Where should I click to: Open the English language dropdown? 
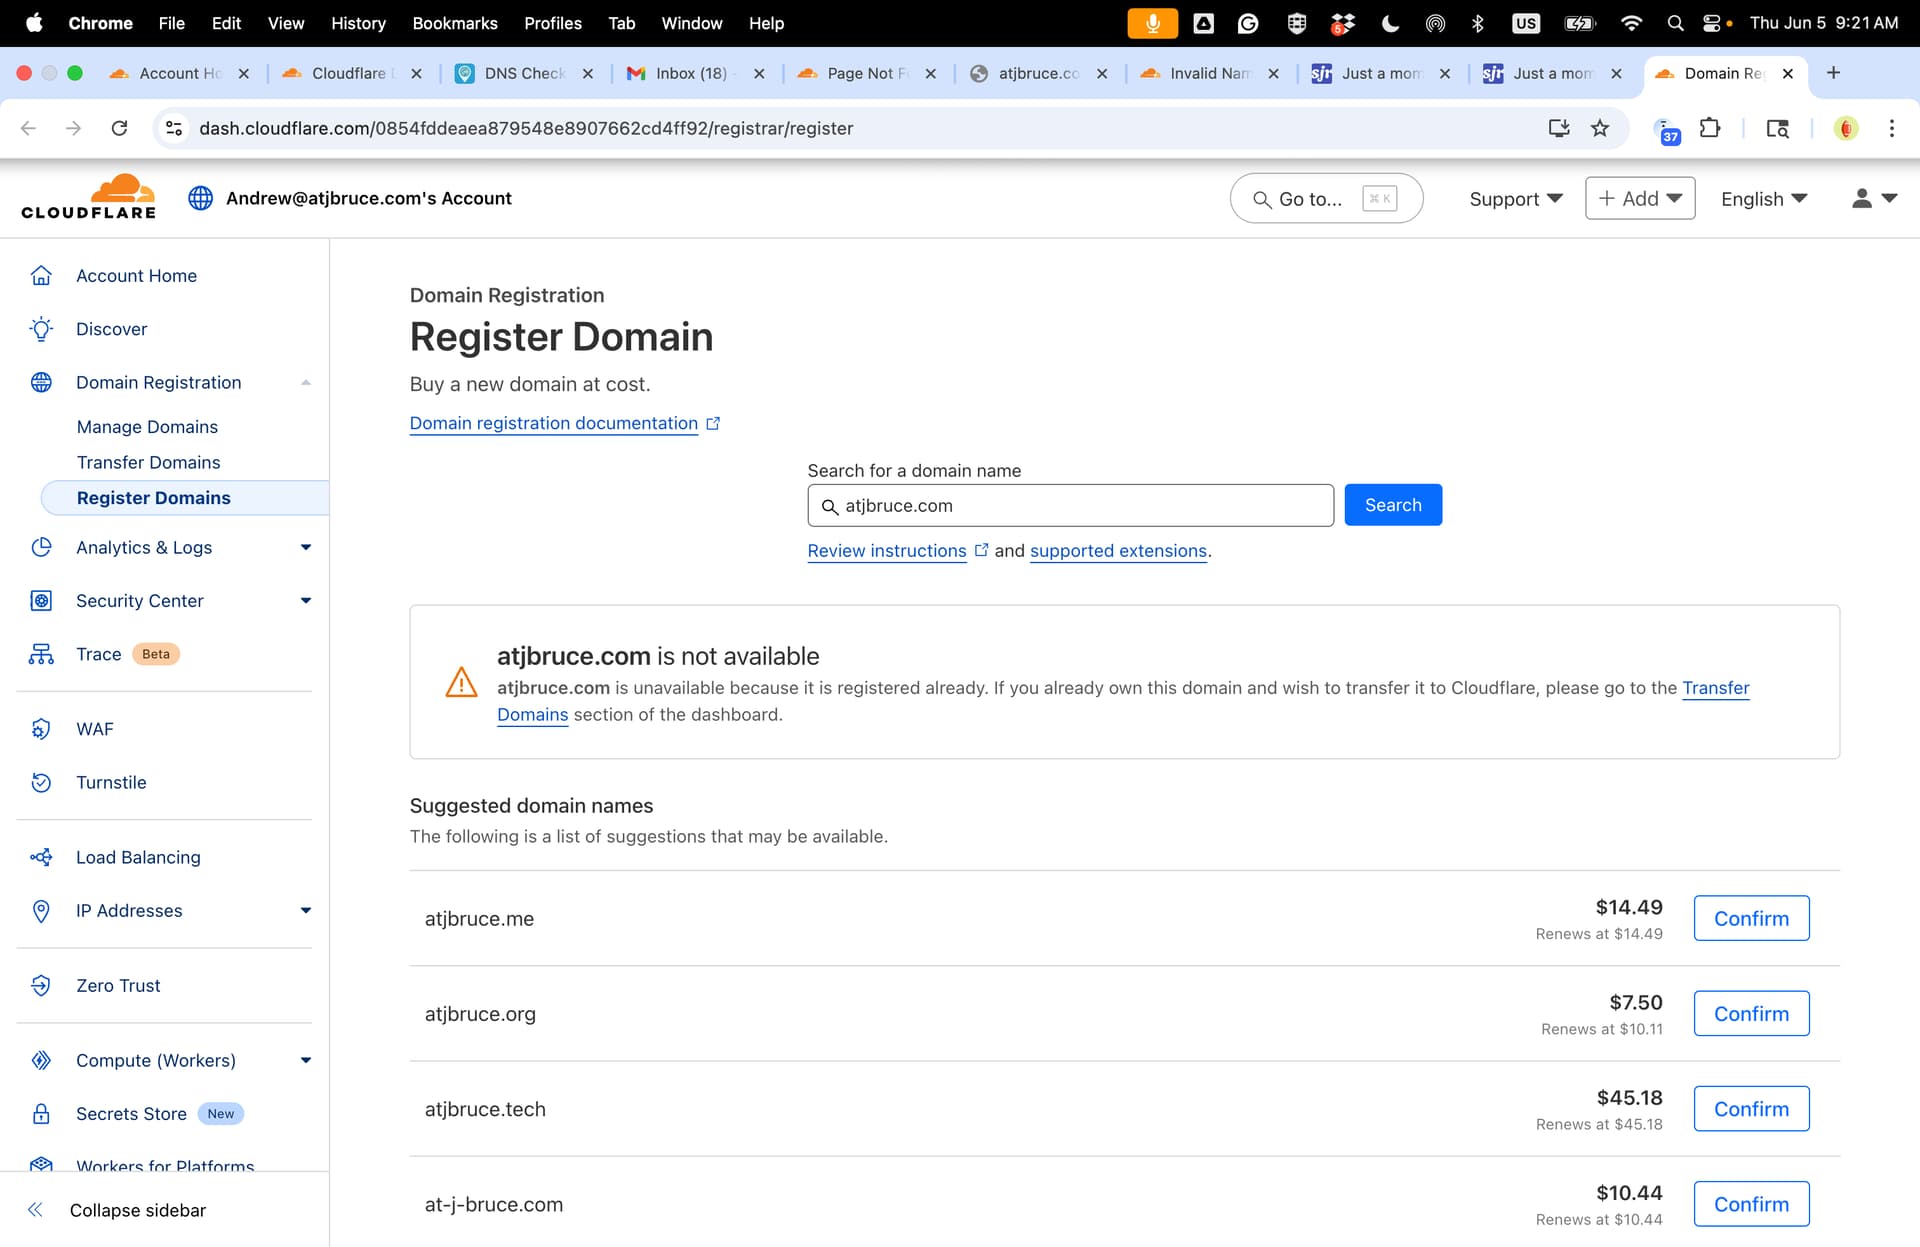pyautogui.click(x=1764, y=199)
